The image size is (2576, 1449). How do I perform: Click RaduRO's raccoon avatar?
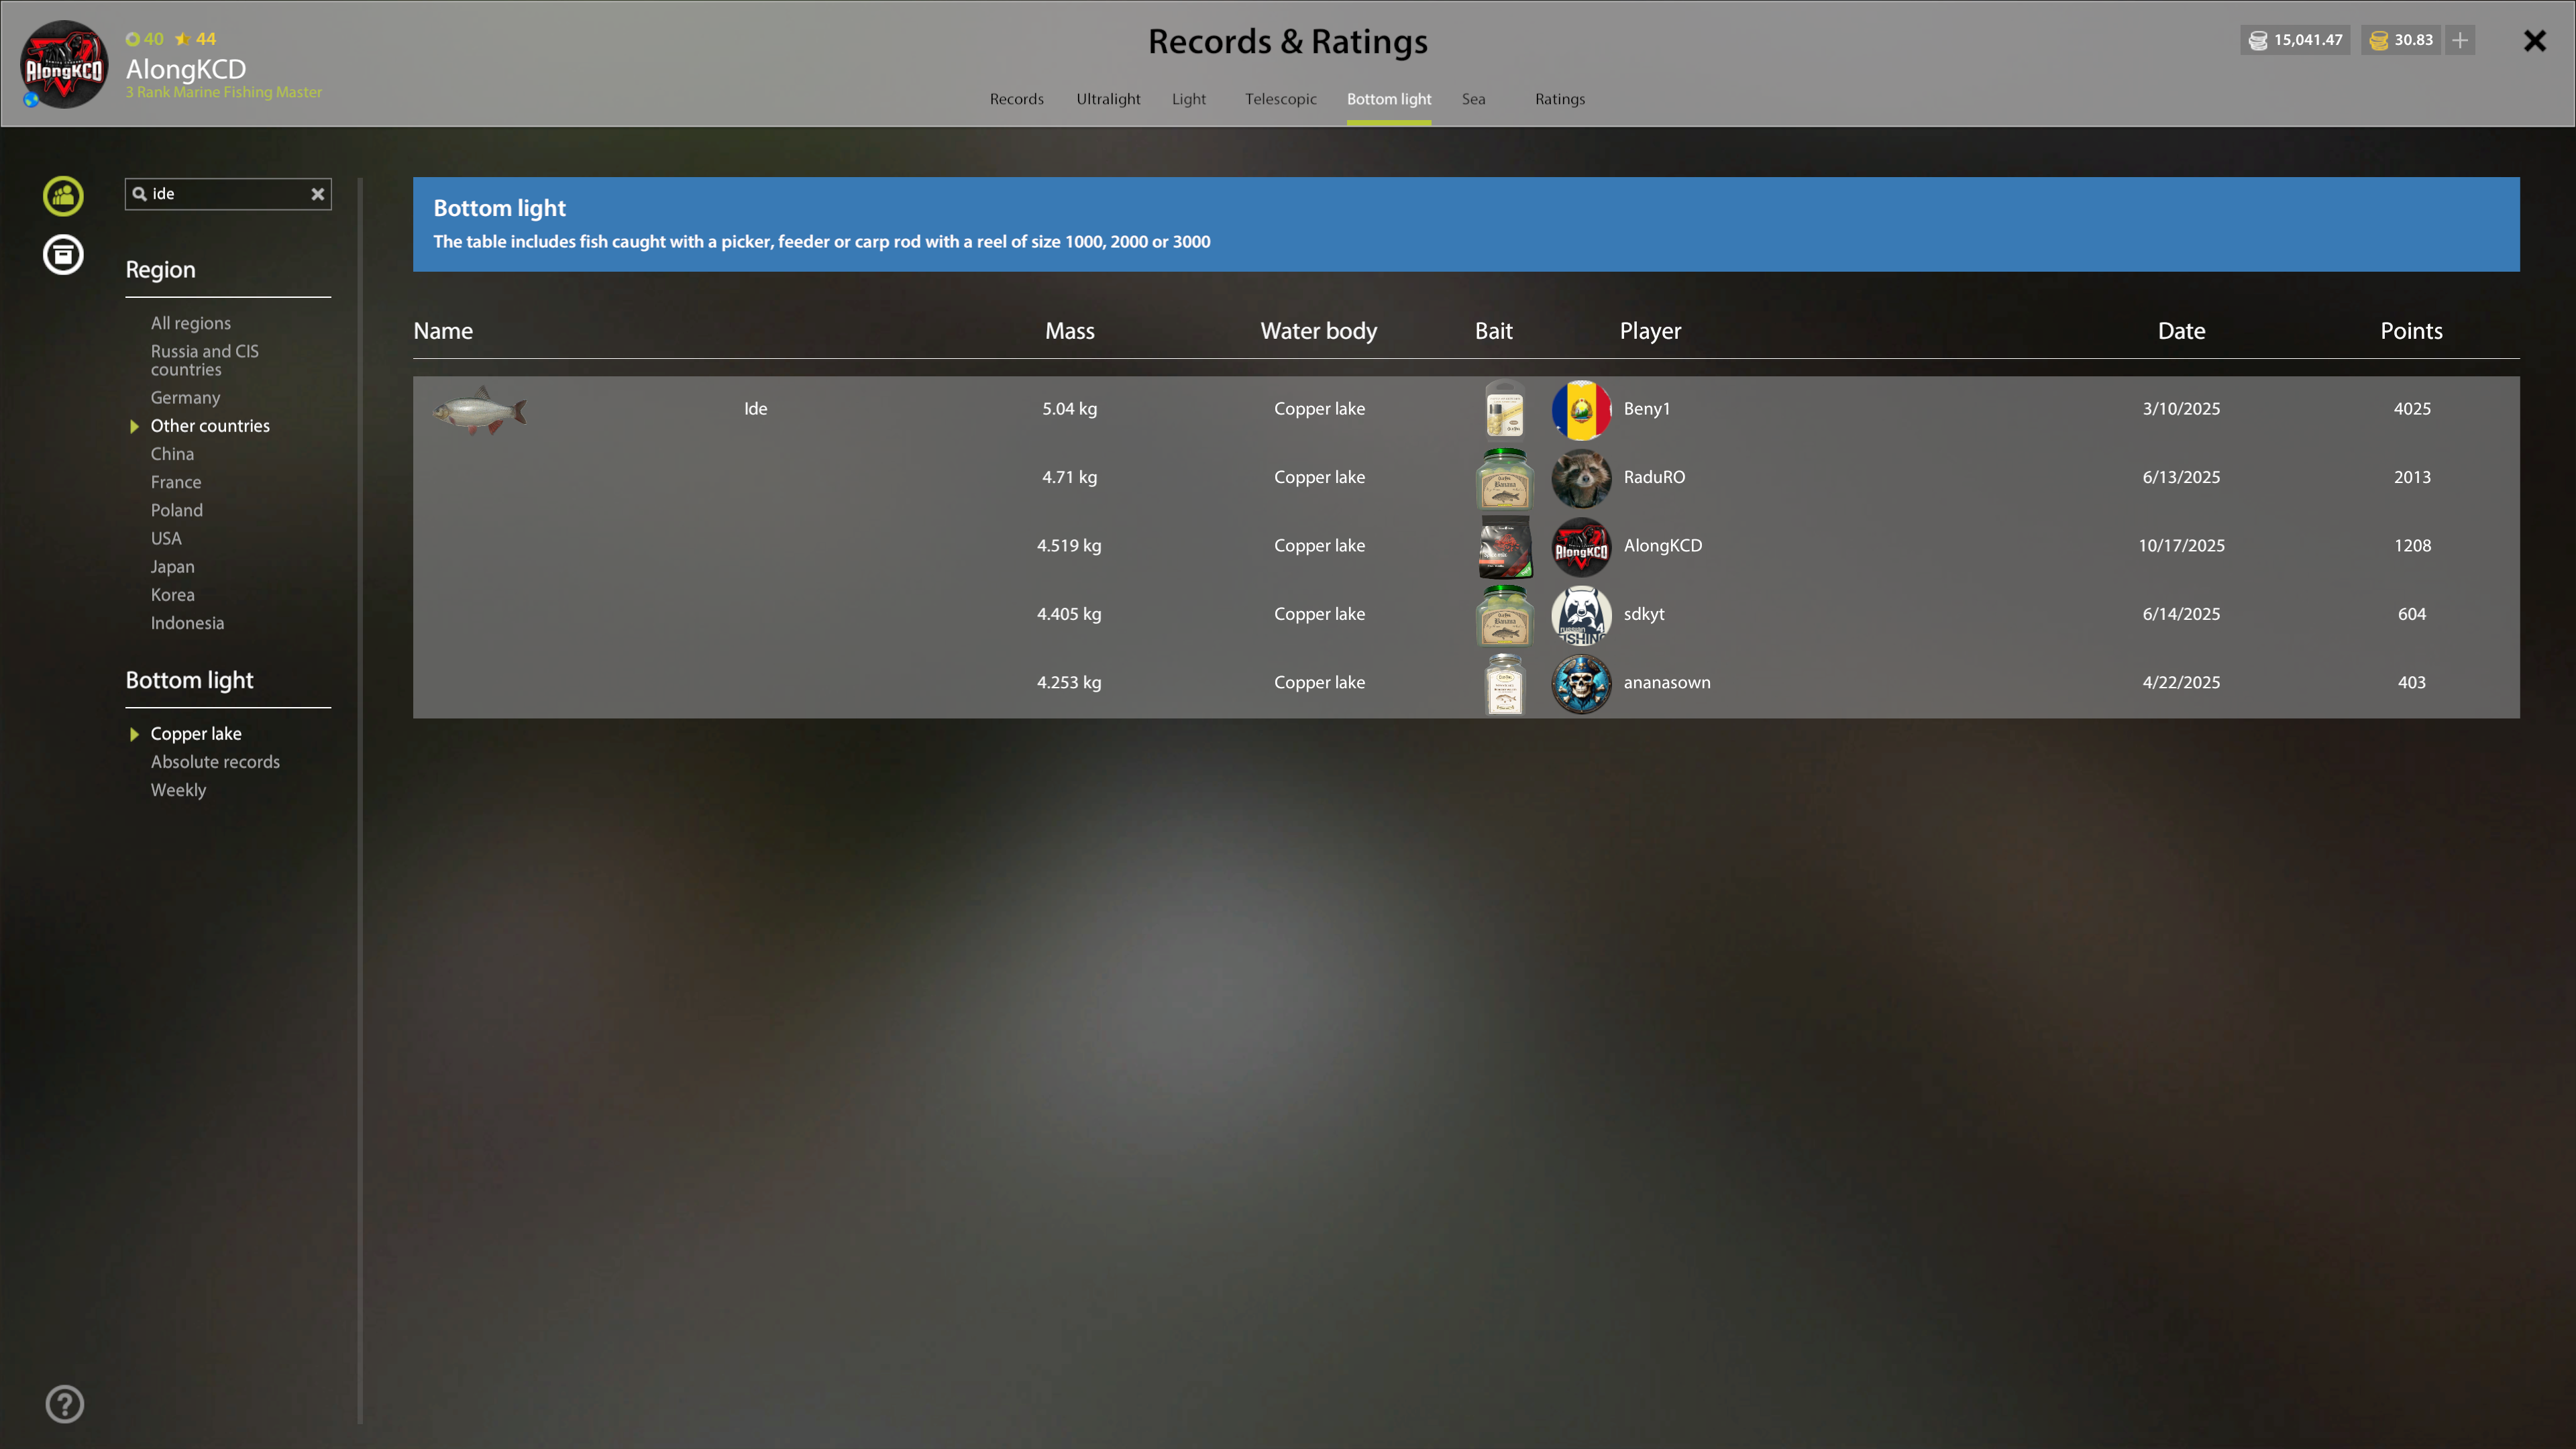pyautogui.click(x=1580, y=478)
